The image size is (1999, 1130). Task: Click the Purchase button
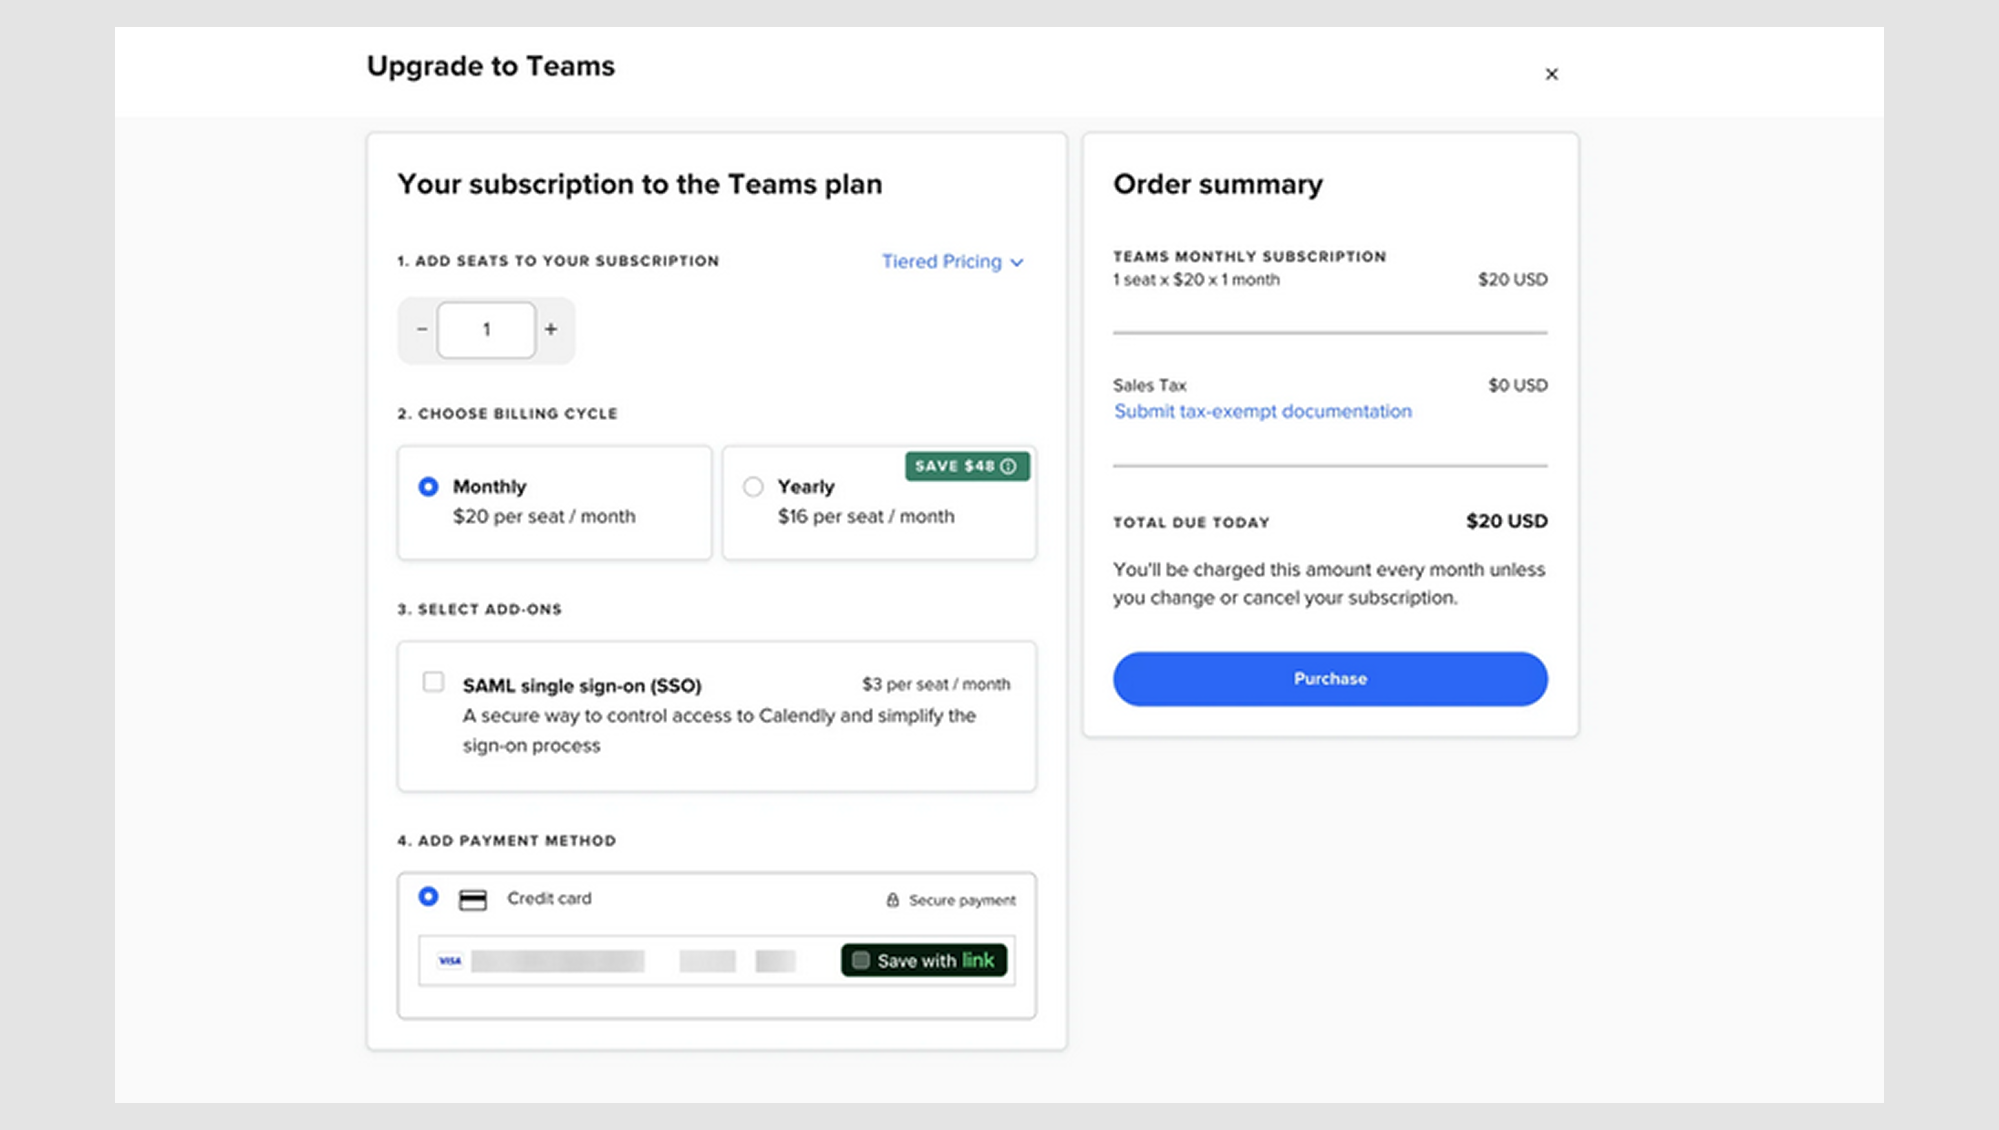(1330, 679)
